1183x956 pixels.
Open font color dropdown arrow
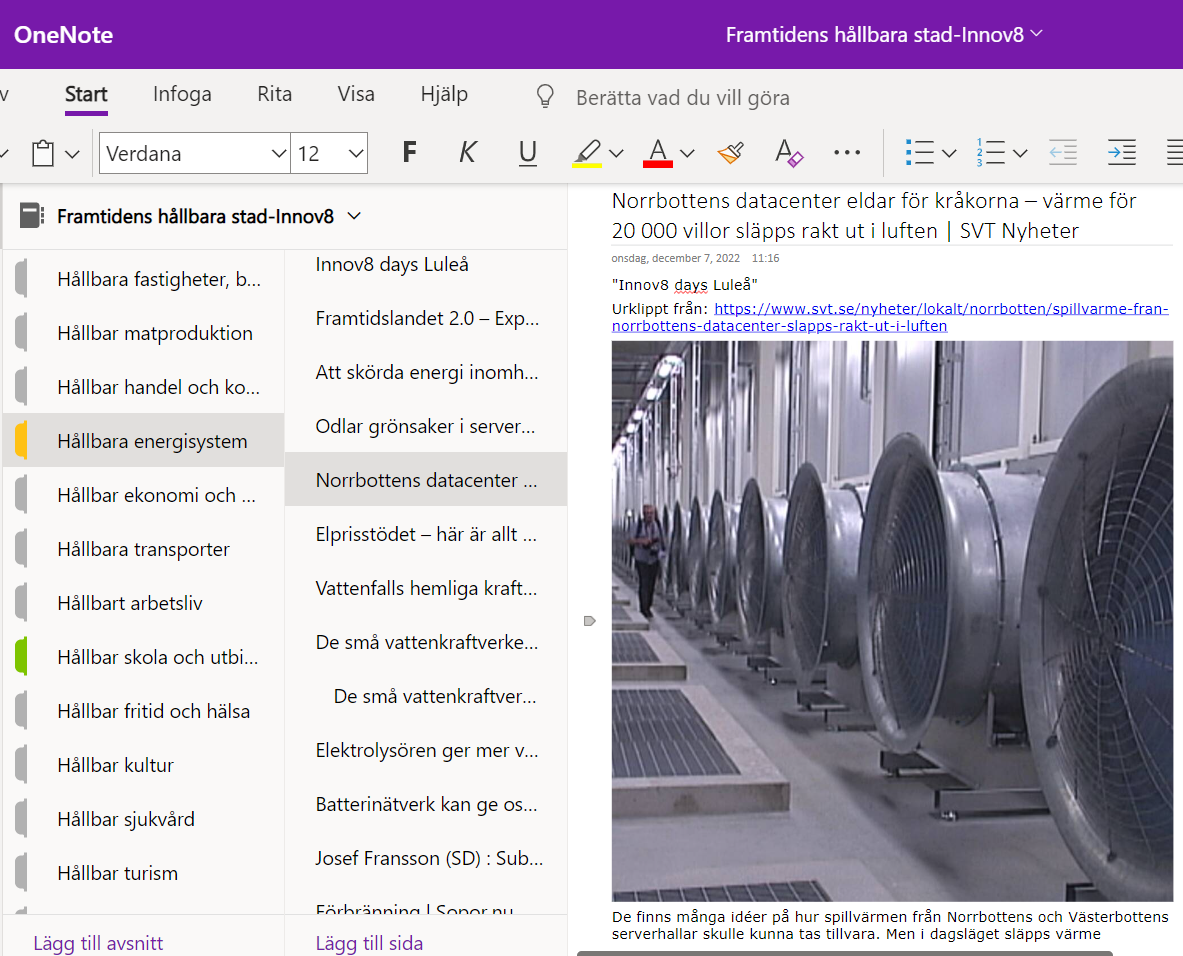click(x=687, y=153)
